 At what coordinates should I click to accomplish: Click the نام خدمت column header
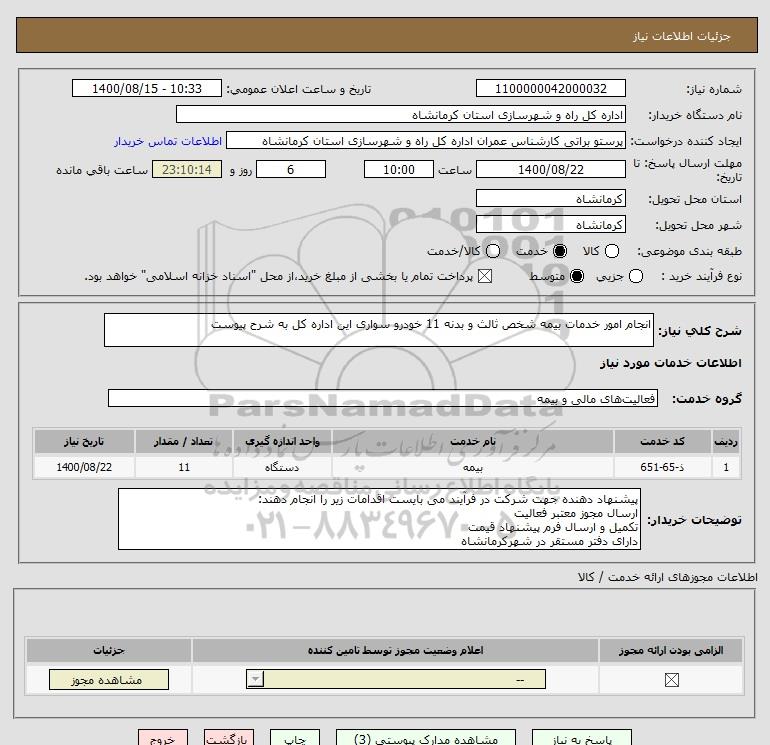coord(473,441)
